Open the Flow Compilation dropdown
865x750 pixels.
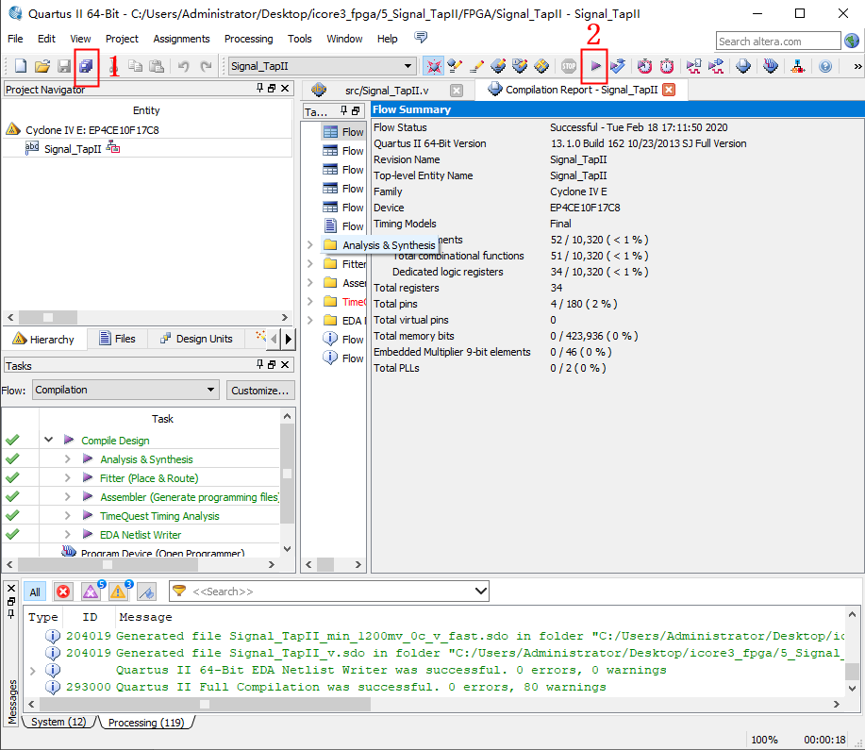[125, 390]
